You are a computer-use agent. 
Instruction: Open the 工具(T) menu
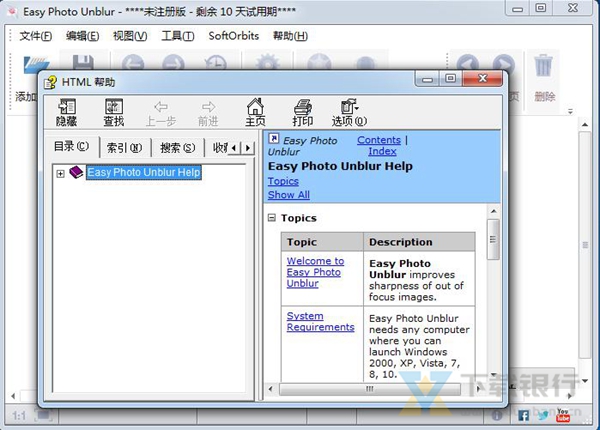tap(178, 36)
